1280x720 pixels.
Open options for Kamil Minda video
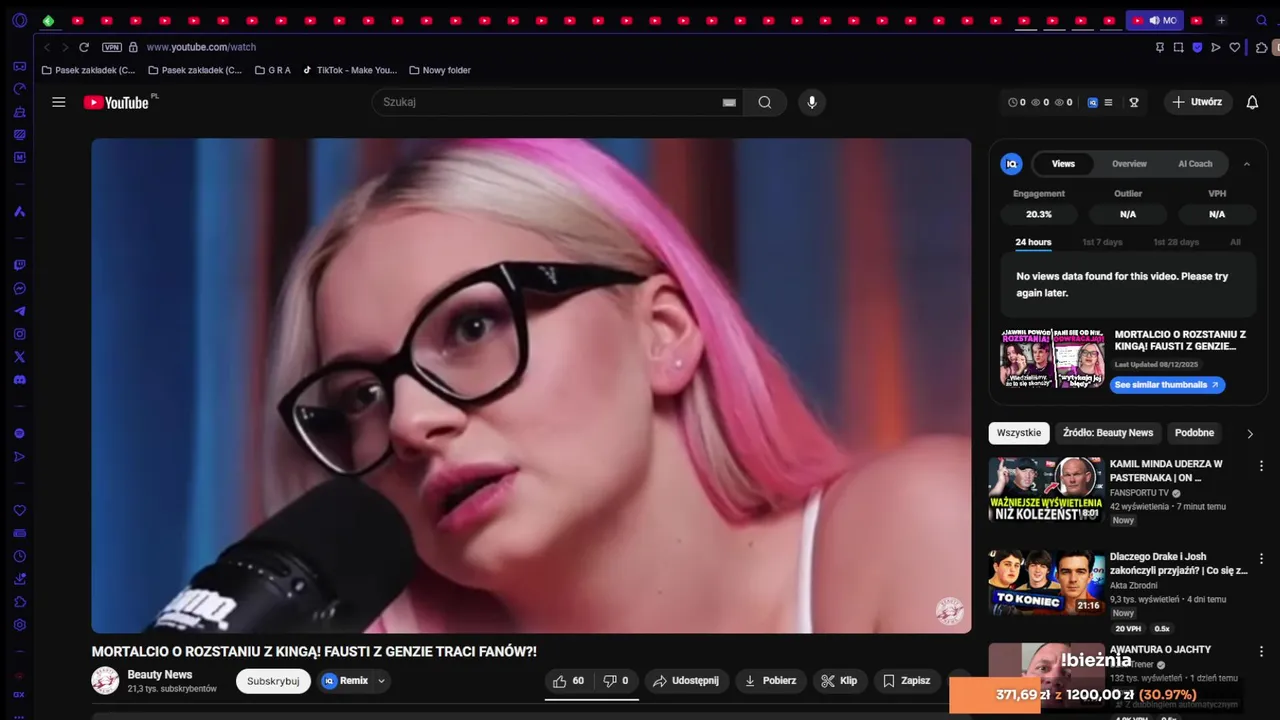pyautogui.click(x=1261, y=466)
